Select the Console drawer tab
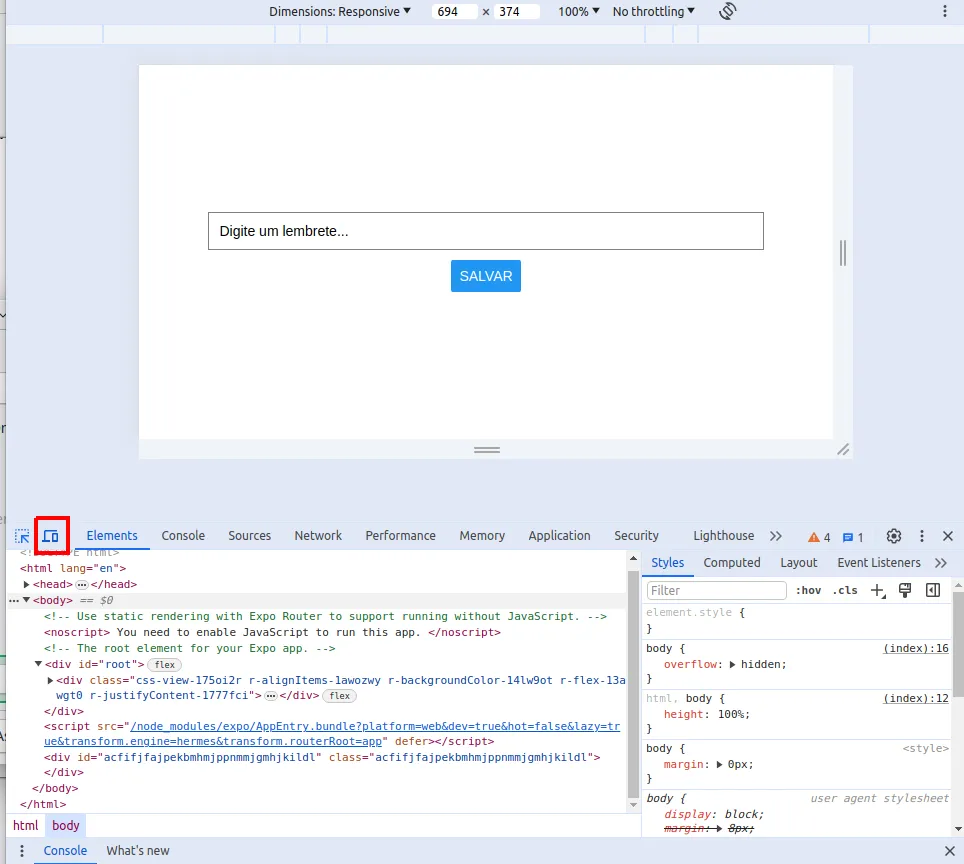Viewport: 964px width, 864px height. [x=65, y=850]
